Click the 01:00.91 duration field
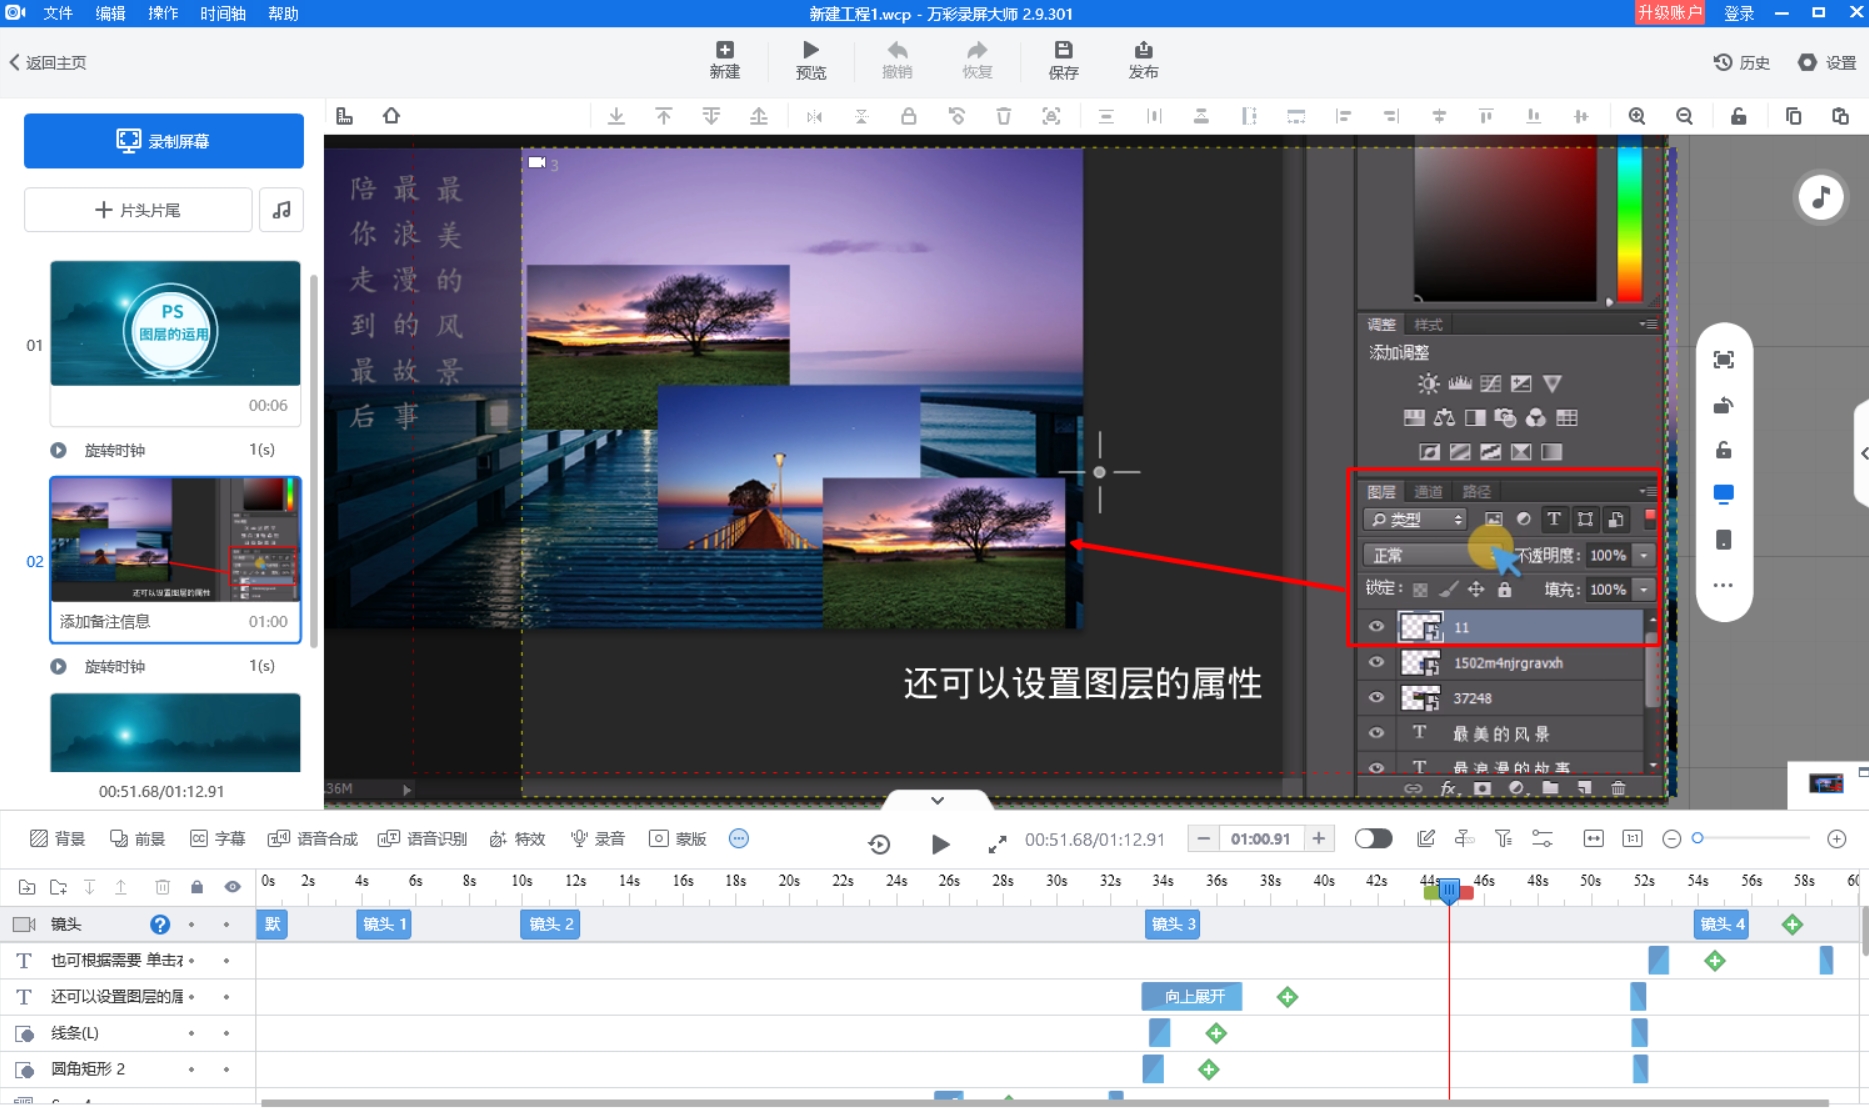 [x=1261, y=839]
